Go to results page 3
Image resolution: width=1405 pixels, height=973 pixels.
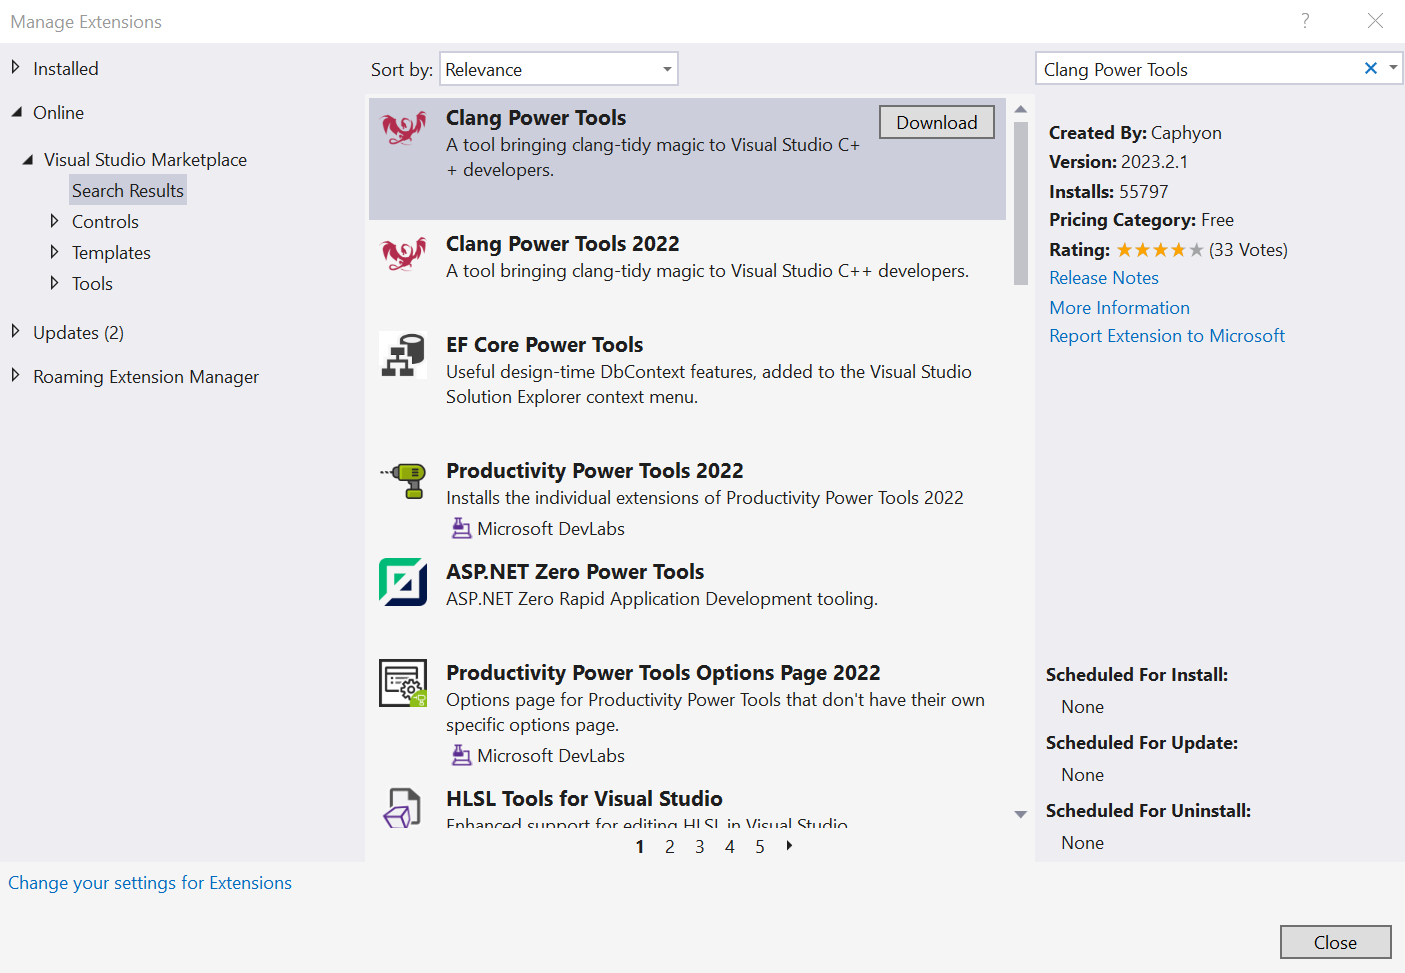[700, 847]
